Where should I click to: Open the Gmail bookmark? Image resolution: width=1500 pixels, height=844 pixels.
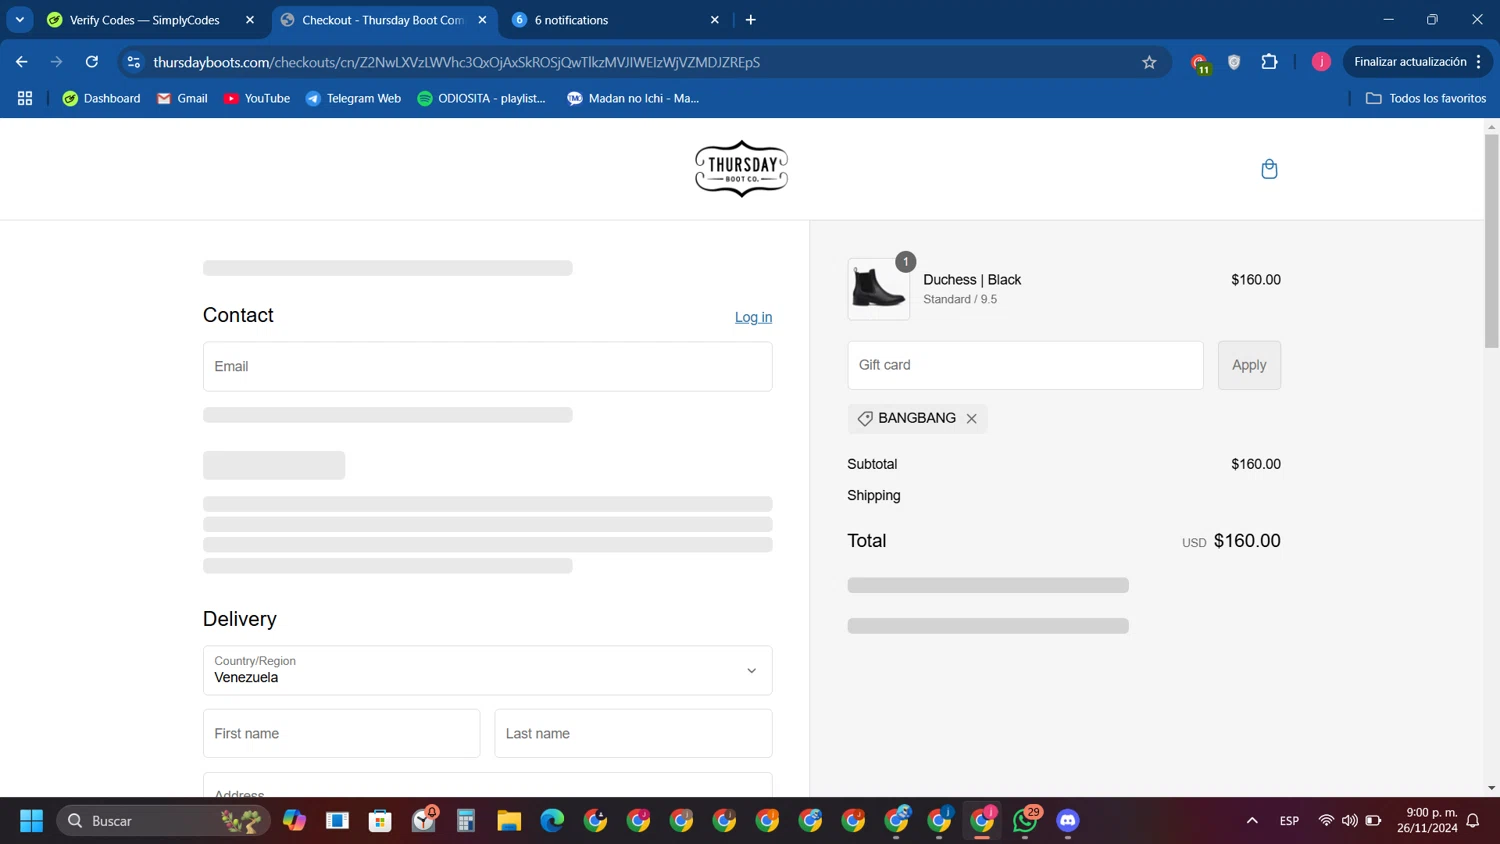pos(182,98)
